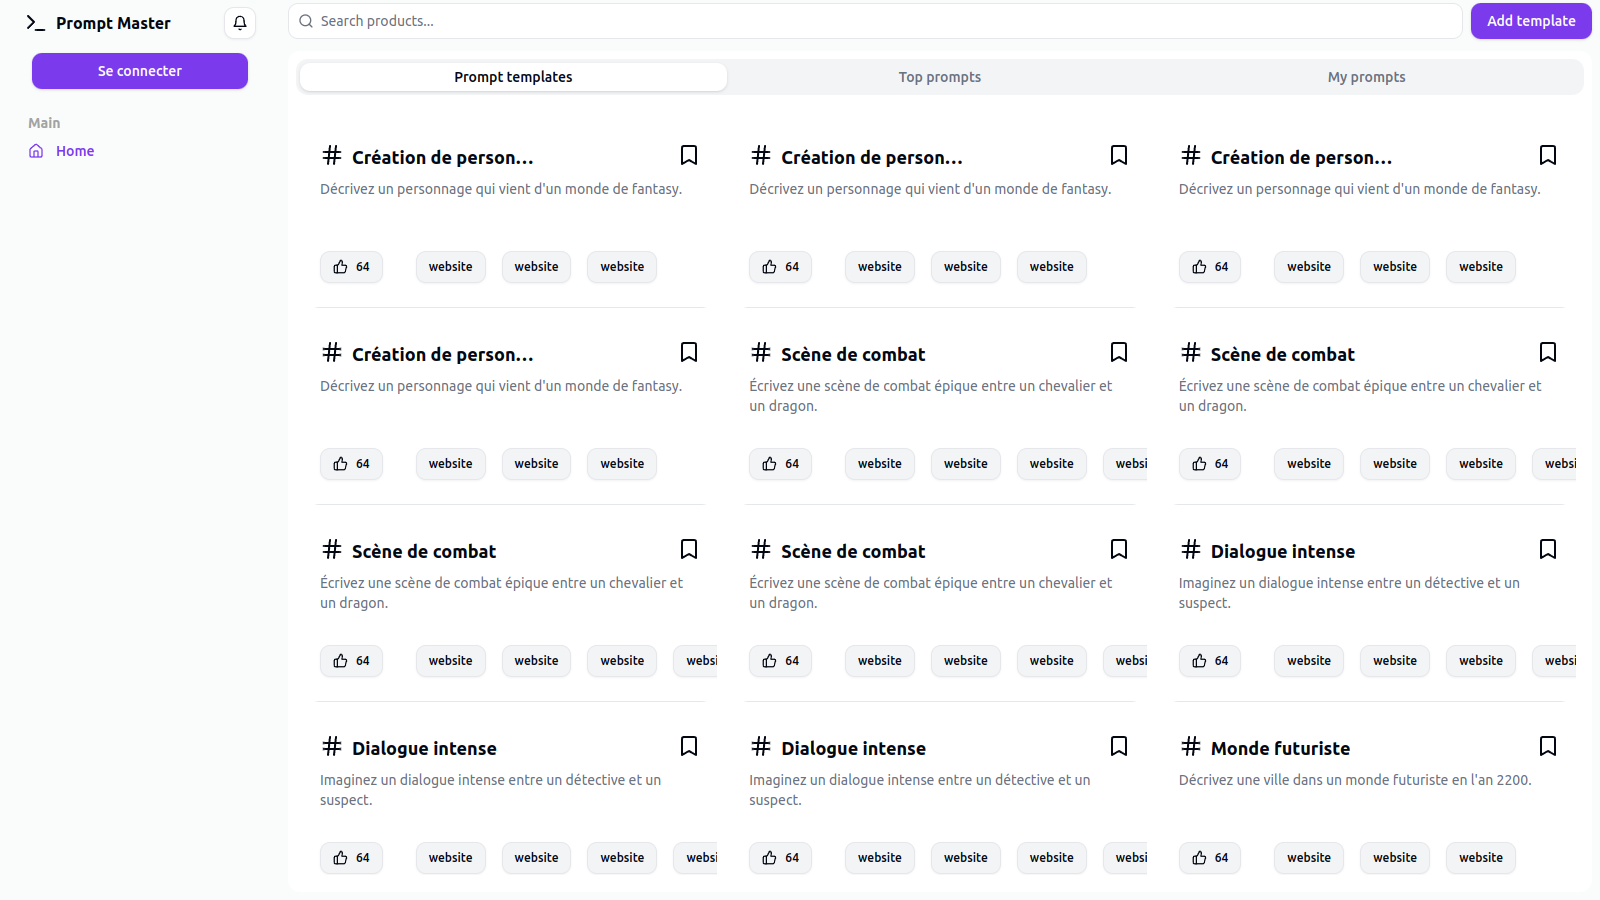Viewport: 1600px width, 900px height.
Task: Bookmark the Monde futuriste prompt
Action: tap(1548, 746)
